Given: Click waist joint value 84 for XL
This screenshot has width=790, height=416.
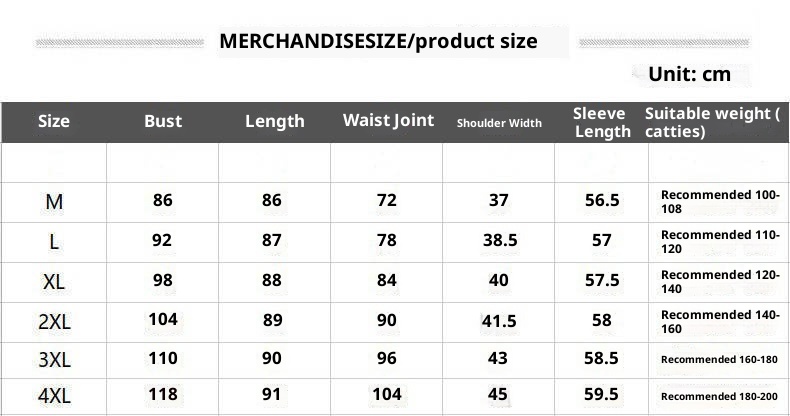Looking at the screenshot, I should [387, 279].
